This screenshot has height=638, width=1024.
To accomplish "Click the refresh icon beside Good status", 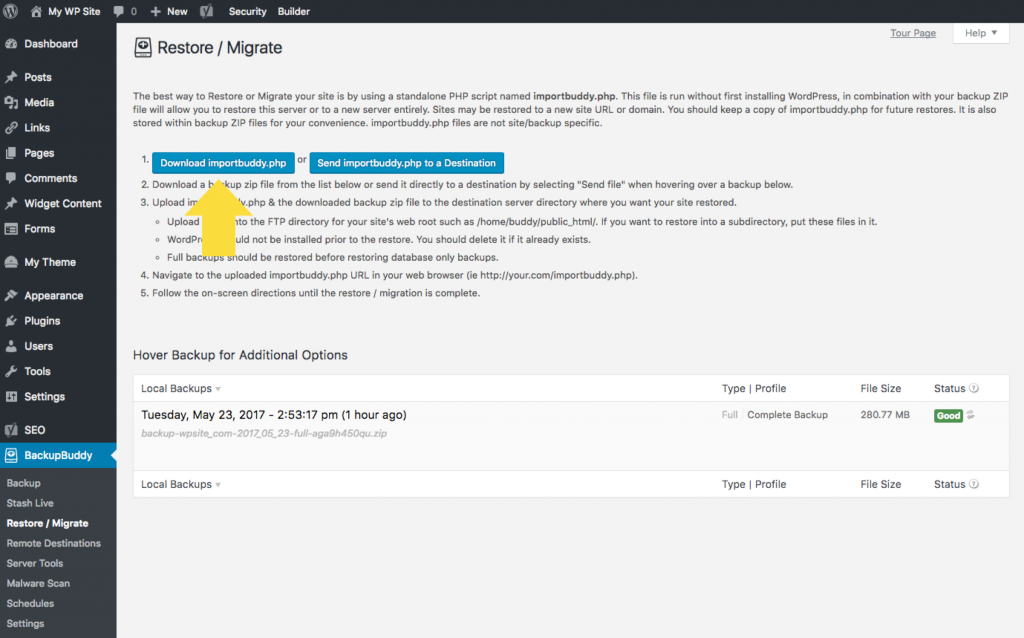I will coord(970,415).
